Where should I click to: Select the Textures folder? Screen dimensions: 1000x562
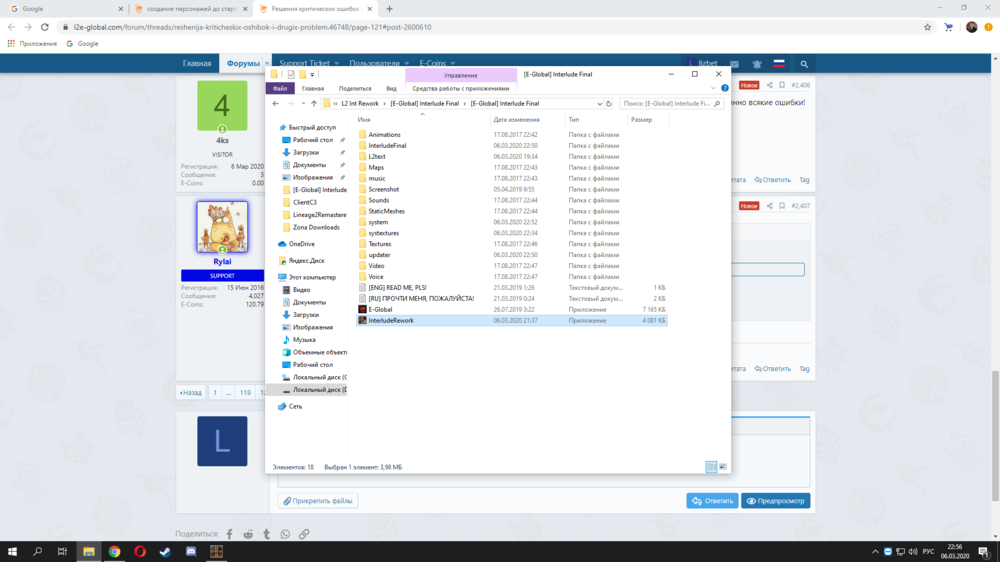coord(379,244)
